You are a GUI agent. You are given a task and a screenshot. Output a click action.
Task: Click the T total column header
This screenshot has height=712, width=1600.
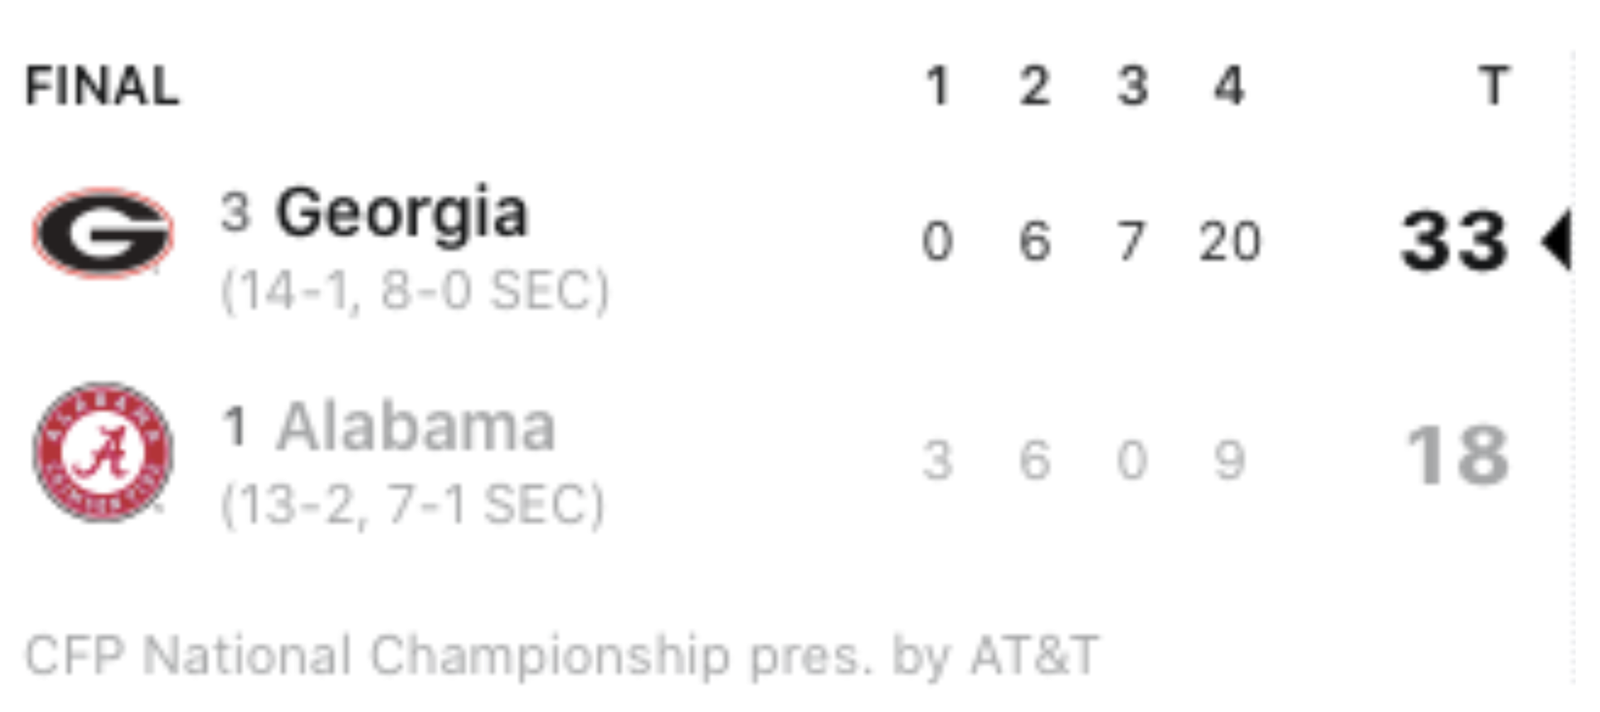pos(1494,86)
